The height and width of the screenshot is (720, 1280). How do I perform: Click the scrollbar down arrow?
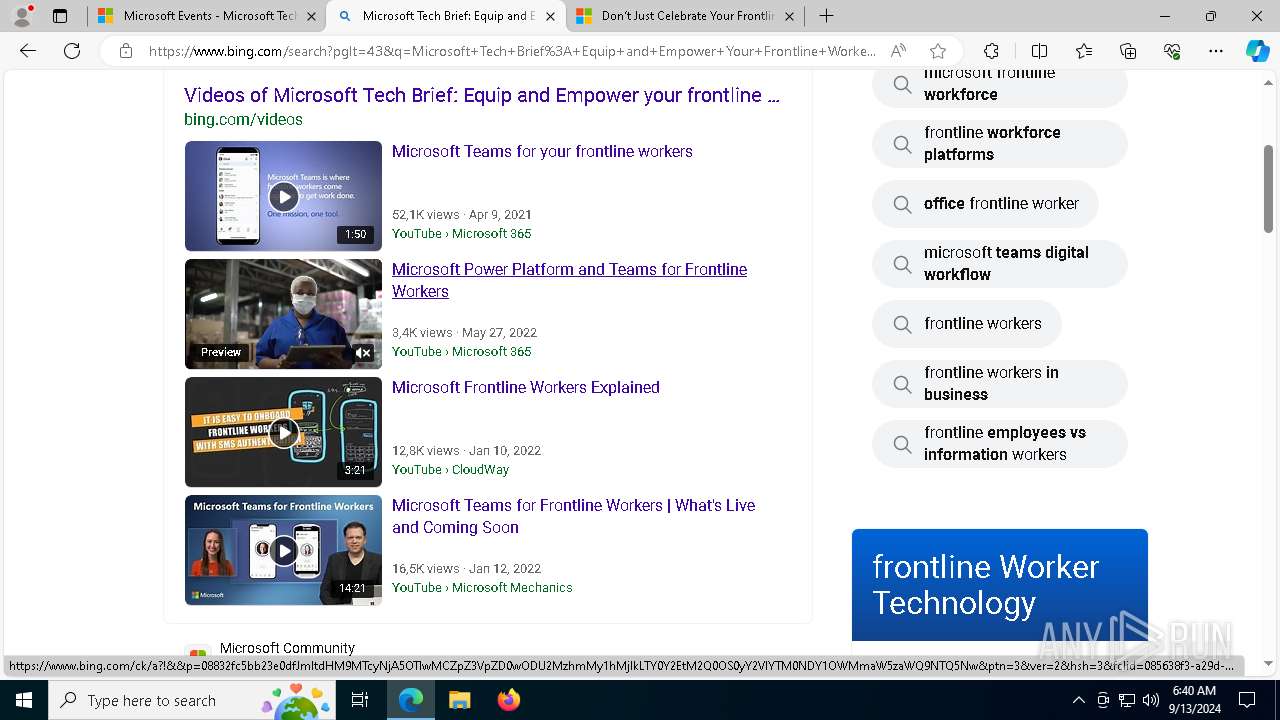(x=1268, y=663)
